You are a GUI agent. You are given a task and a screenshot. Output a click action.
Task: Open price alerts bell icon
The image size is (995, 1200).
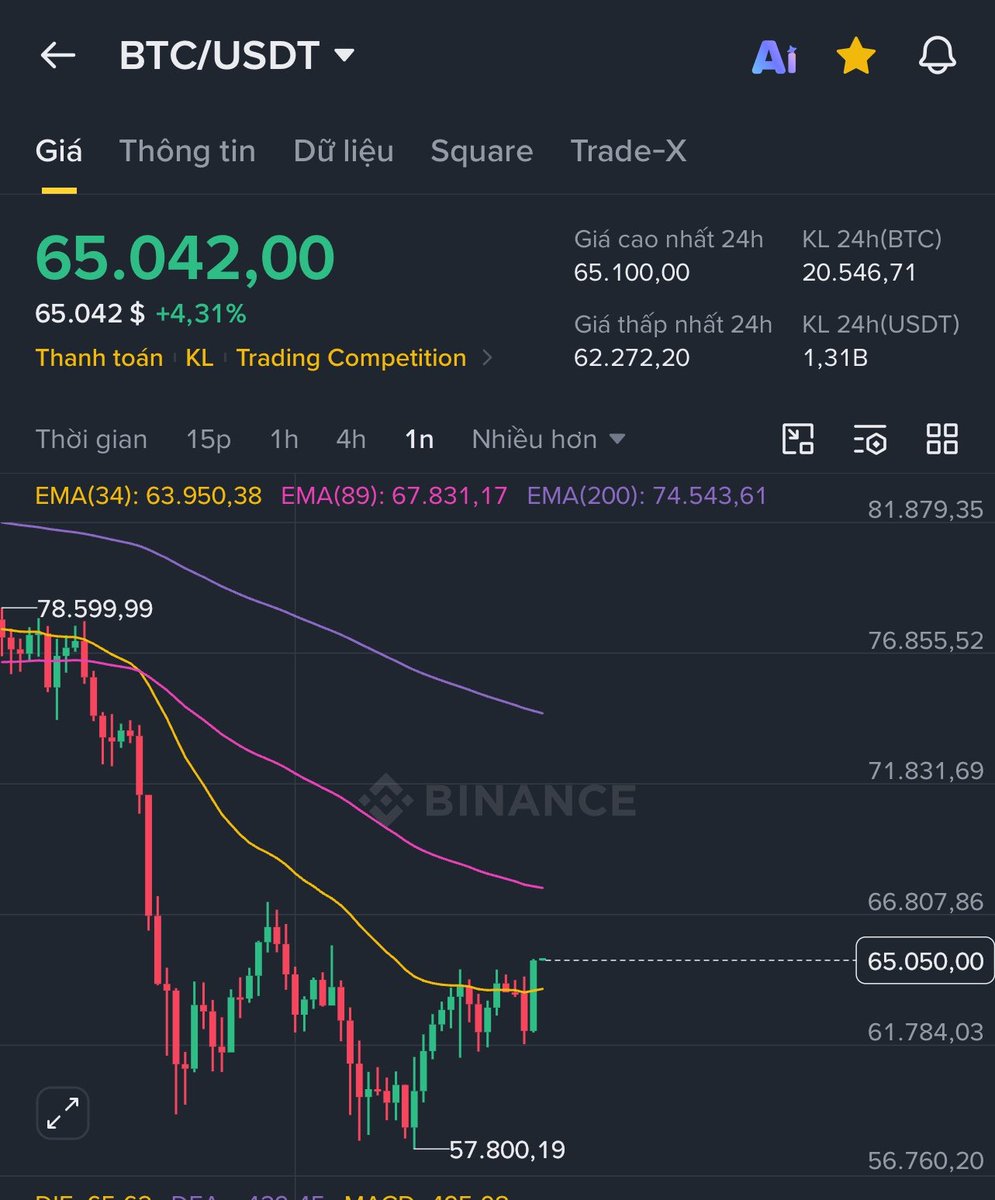coord(937,57)
